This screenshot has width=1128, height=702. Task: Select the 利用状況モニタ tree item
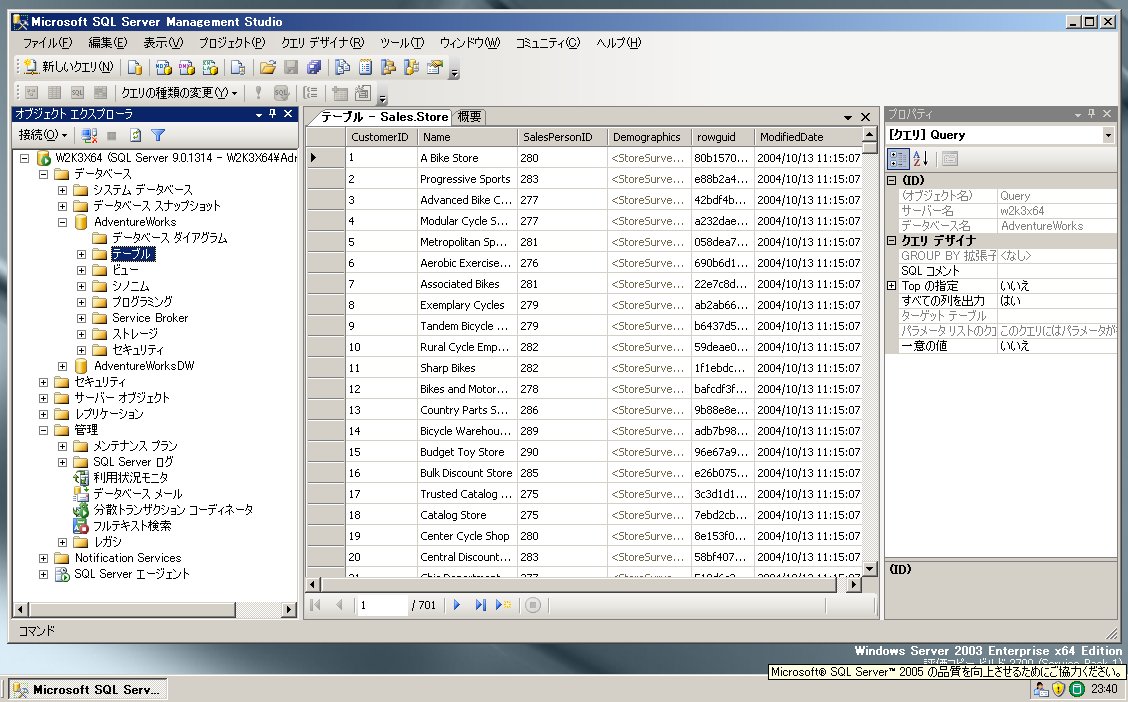(x=130, y=478)
